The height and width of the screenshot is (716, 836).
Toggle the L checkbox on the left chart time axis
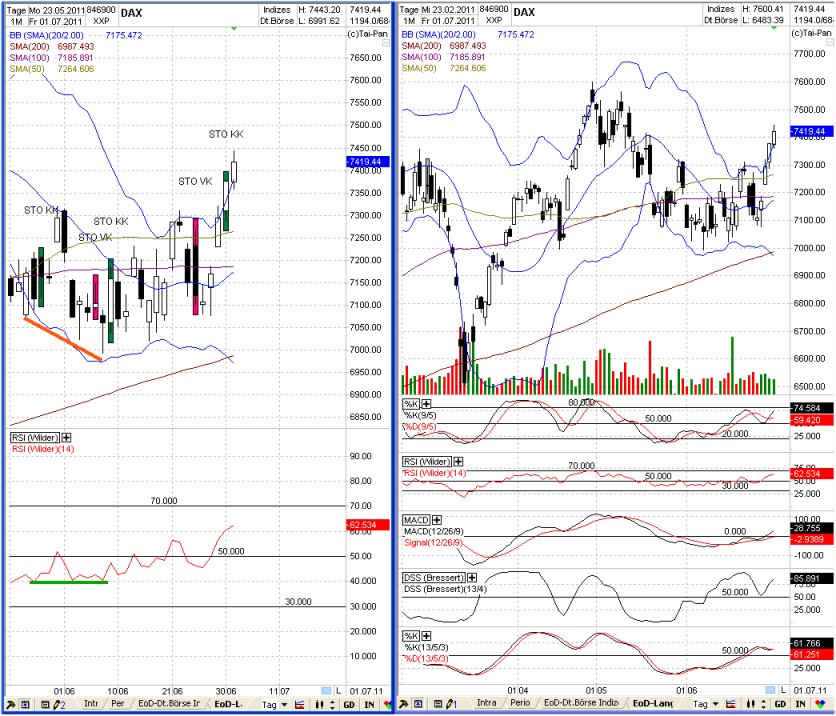tap(338, 690)
